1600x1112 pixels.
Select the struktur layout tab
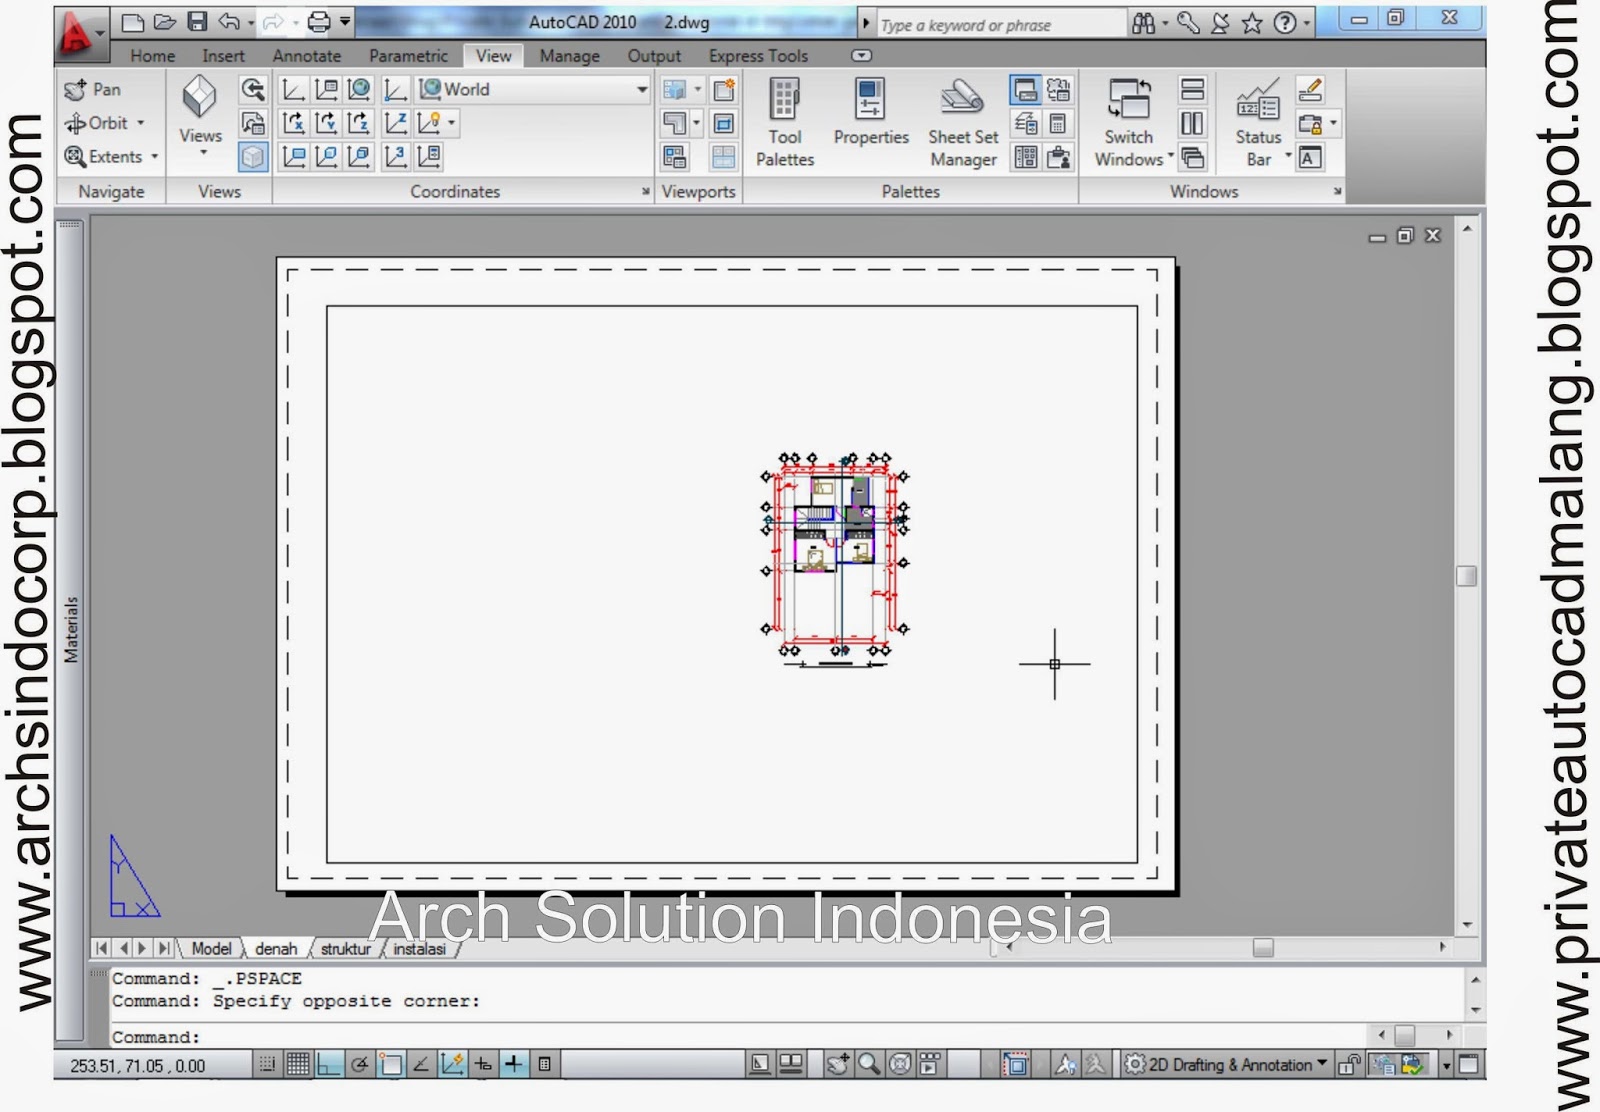(x=345, y=948)
